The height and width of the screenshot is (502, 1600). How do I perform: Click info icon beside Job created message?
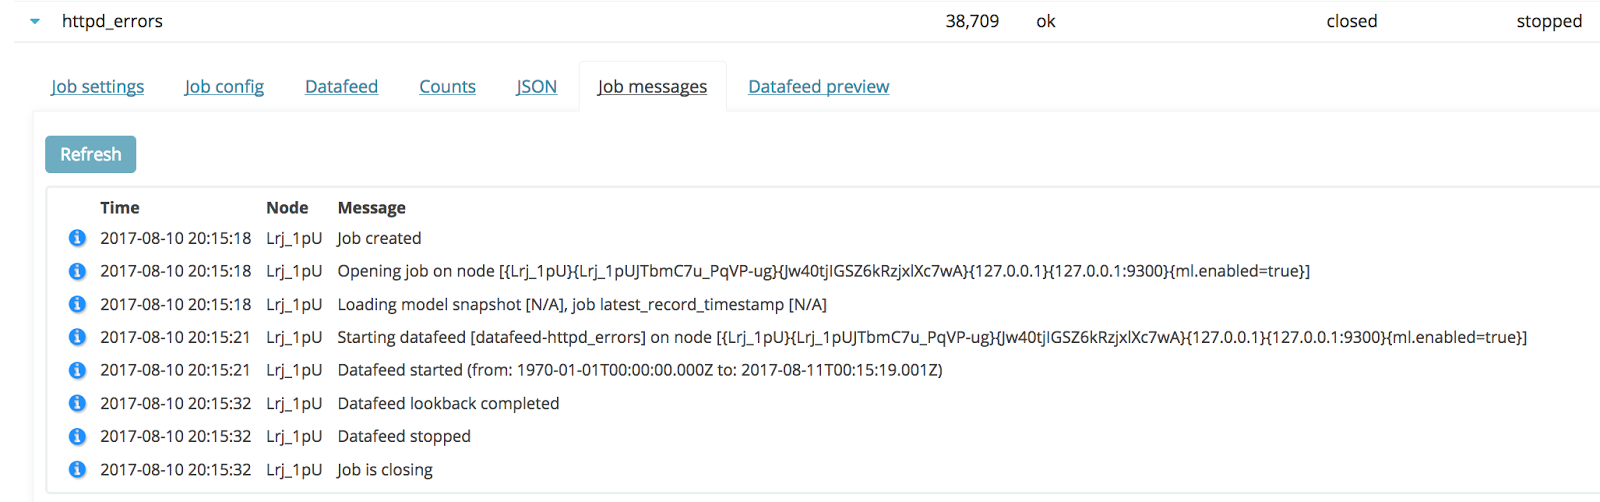click(x=77, y=238)
